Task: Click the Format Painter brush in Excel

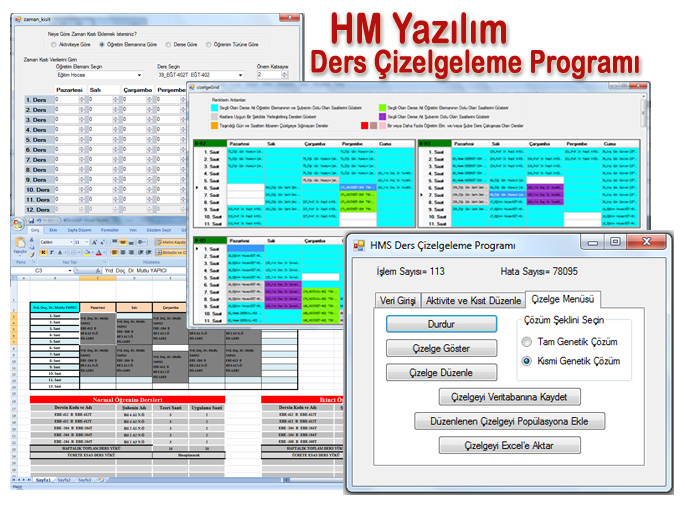Action: pyautogui.click(x=32, y=255)
